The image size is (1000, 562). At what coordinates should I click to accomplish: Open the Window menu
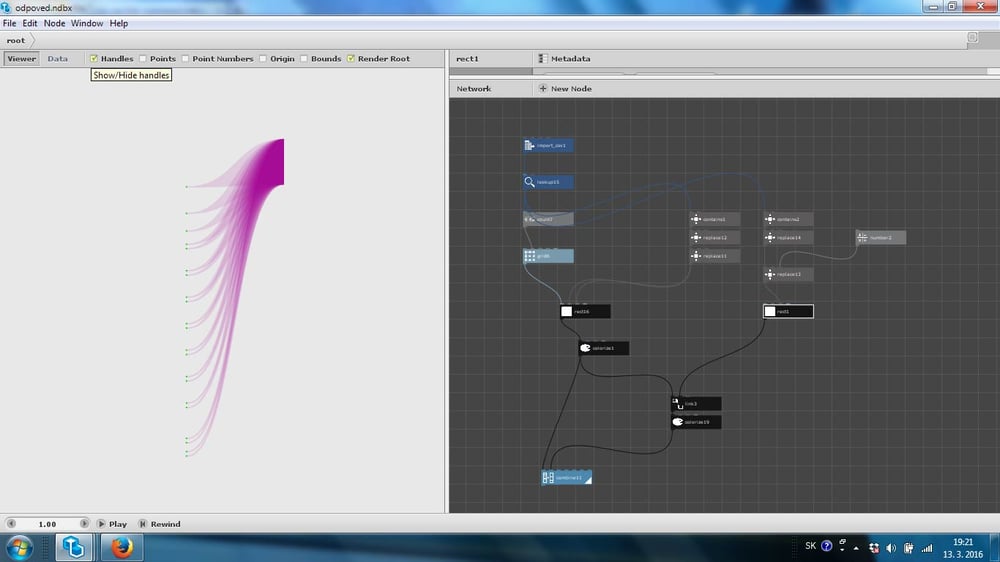(87, 23)
